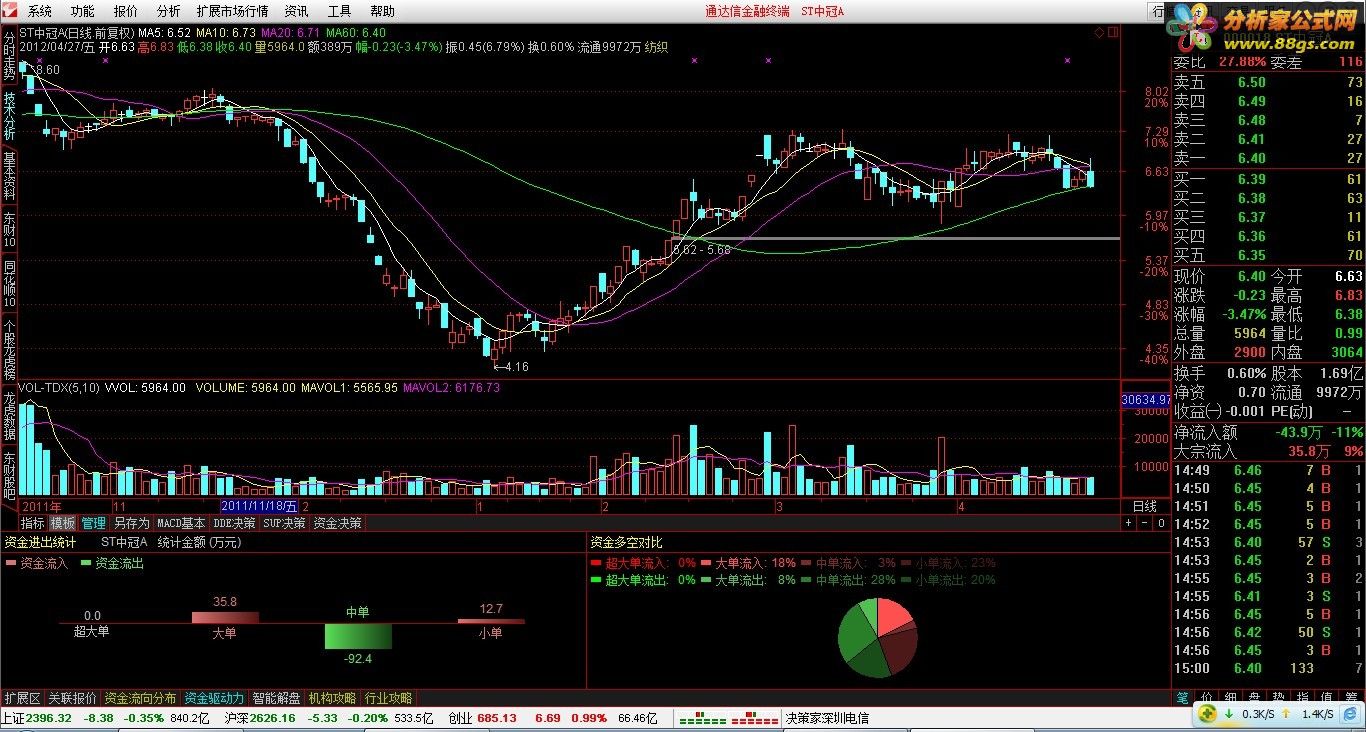Switch to 扩展区 bottom tab

22,698
